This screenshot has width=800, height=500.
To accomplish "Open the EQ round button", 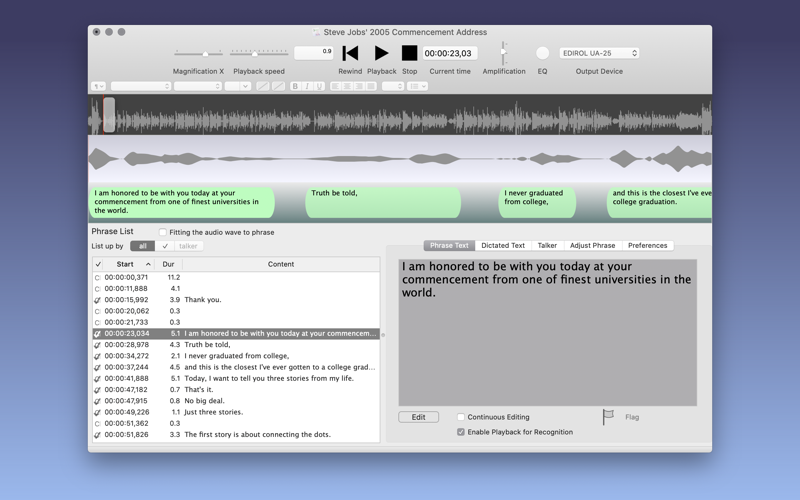I will pyautogui.click(x=542, y=53).
